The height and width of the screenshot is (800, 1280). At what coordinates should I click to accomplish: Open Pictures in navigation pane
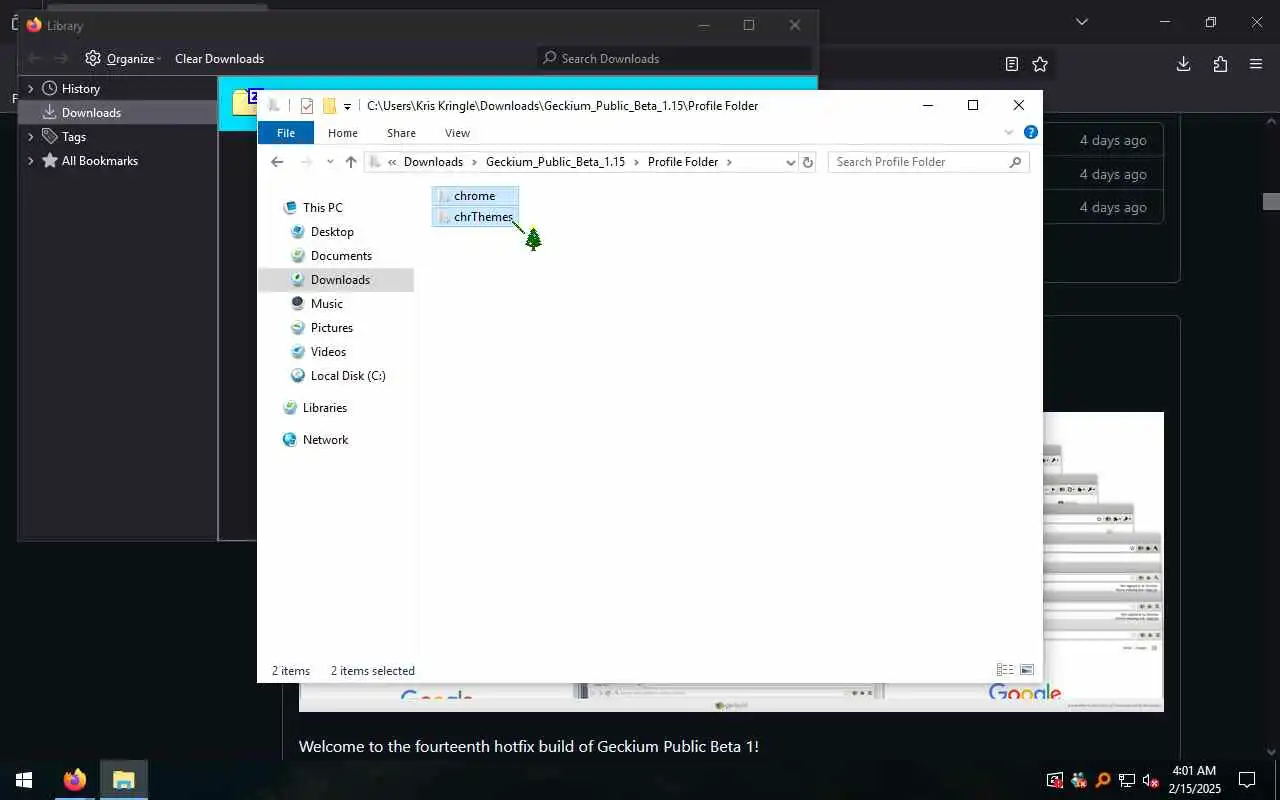(x=331, y=328)
